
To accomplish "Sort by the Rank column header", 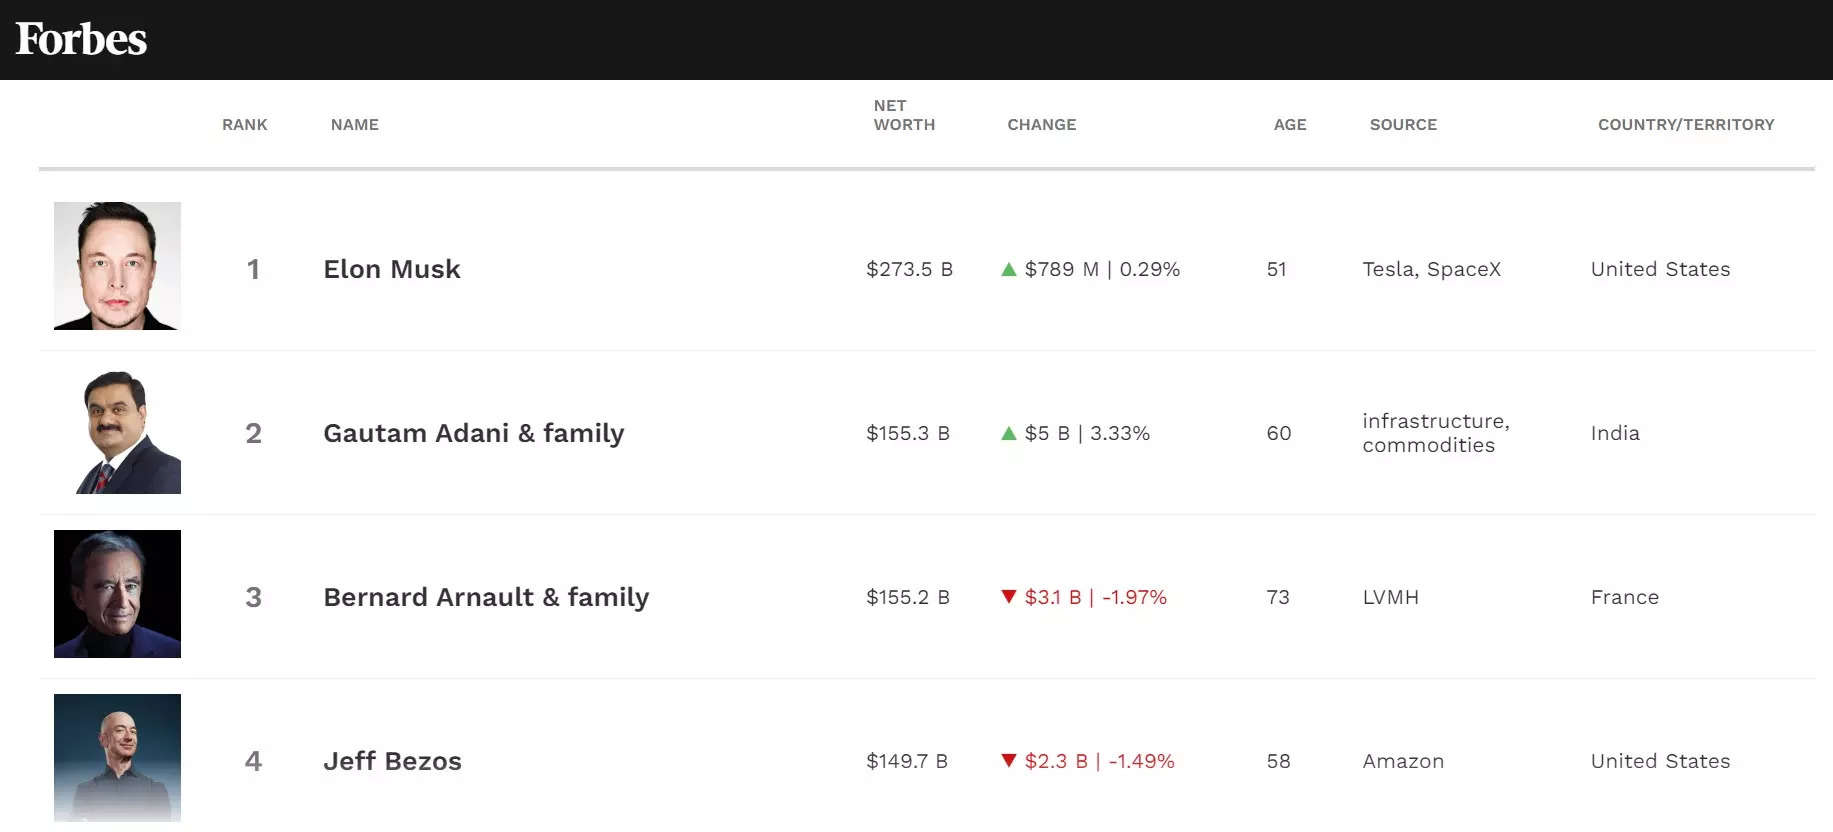I will 245,125.
